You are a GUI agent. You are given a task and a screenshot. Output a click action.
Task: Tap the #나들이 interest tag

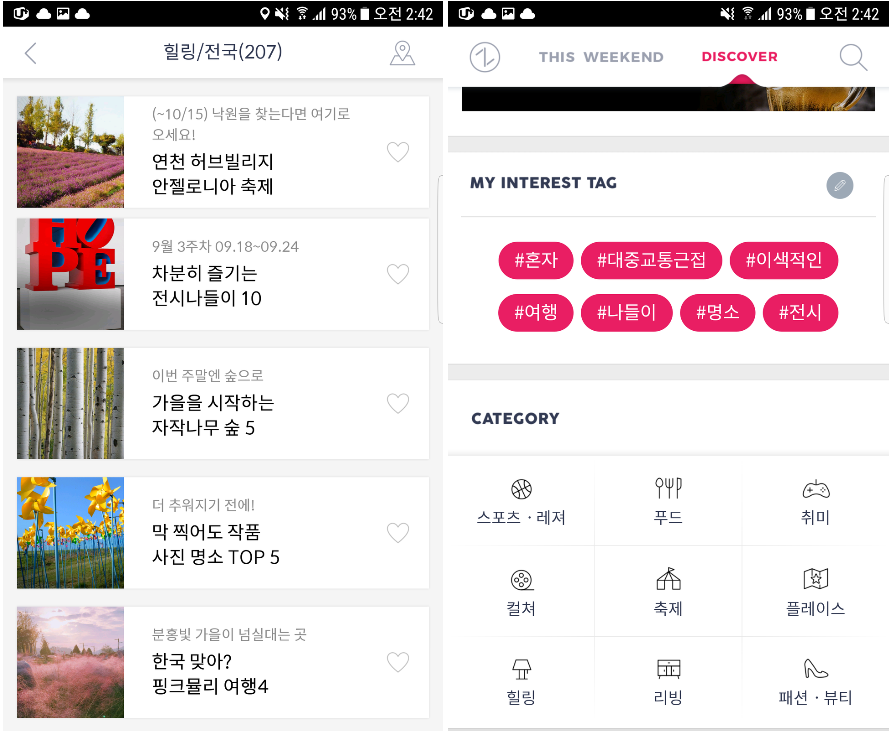coord(626,312)
